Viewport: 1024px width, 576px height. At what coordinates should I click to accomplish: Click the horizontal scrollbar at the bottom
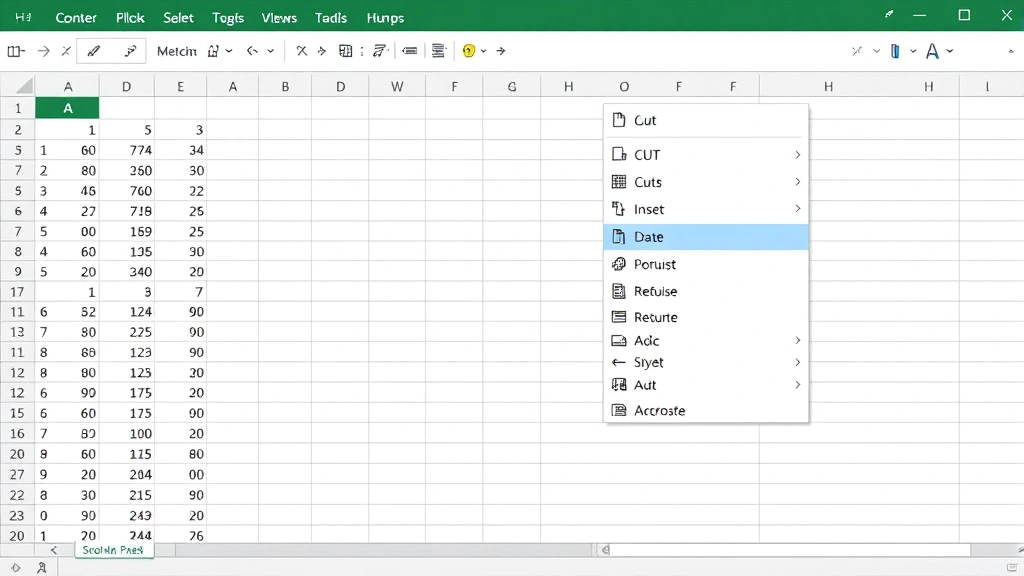coord(790,550)
